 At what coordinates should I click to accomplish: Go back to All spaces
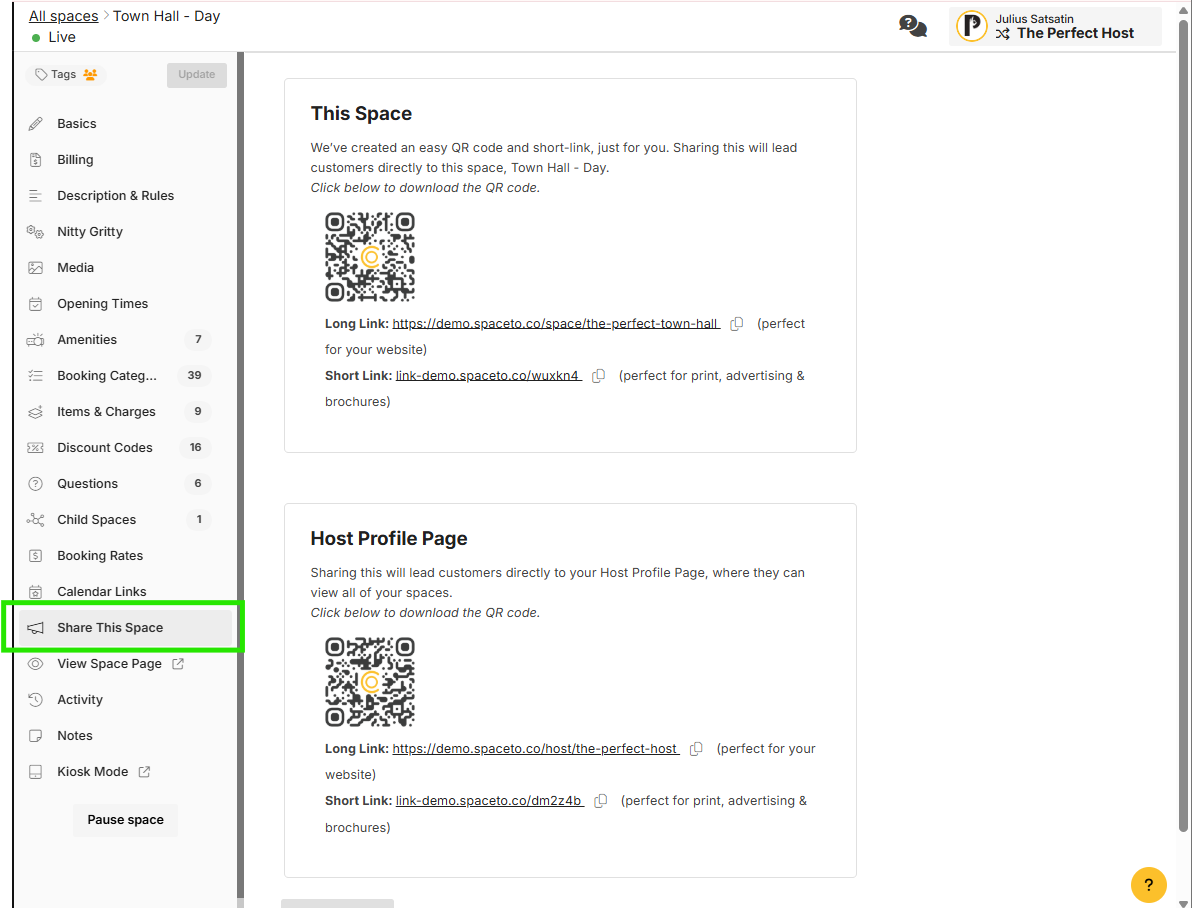click(64, 16)
